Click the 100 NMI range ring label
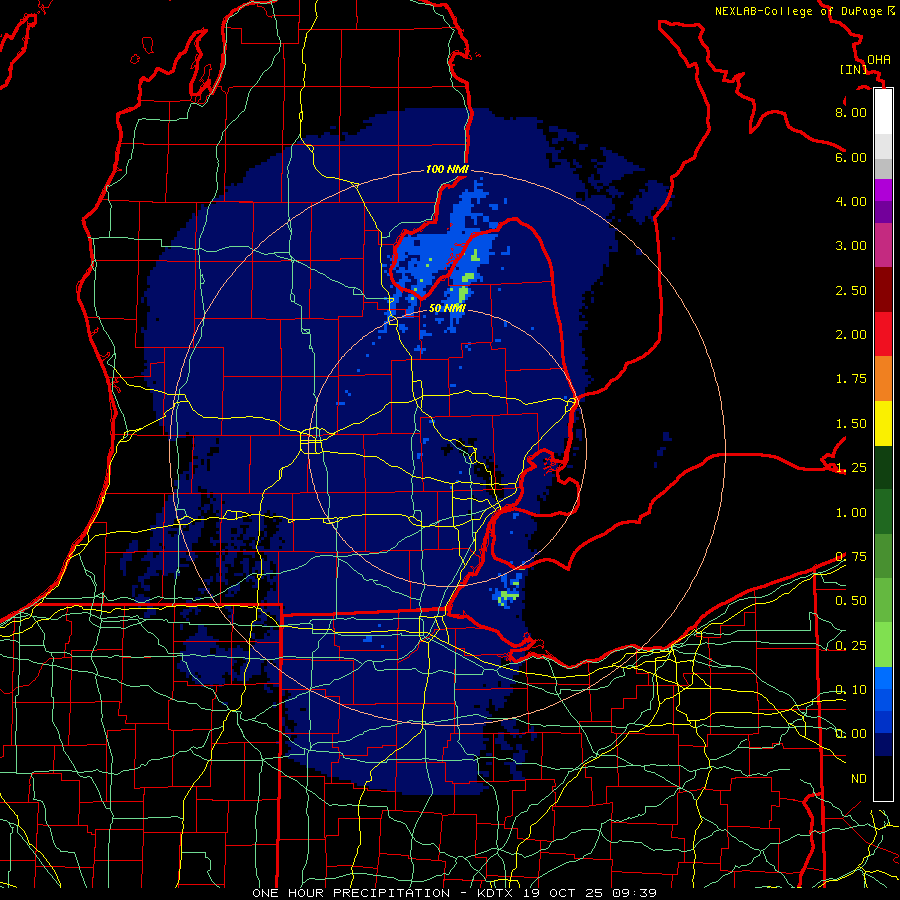900x900 pixels. [x=447, y=169]
